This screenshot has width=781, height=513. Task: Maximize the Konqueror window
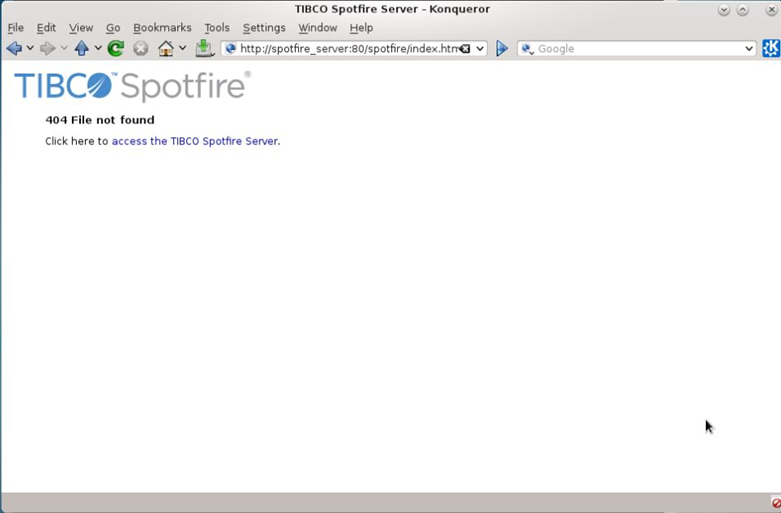coord(743,9)
